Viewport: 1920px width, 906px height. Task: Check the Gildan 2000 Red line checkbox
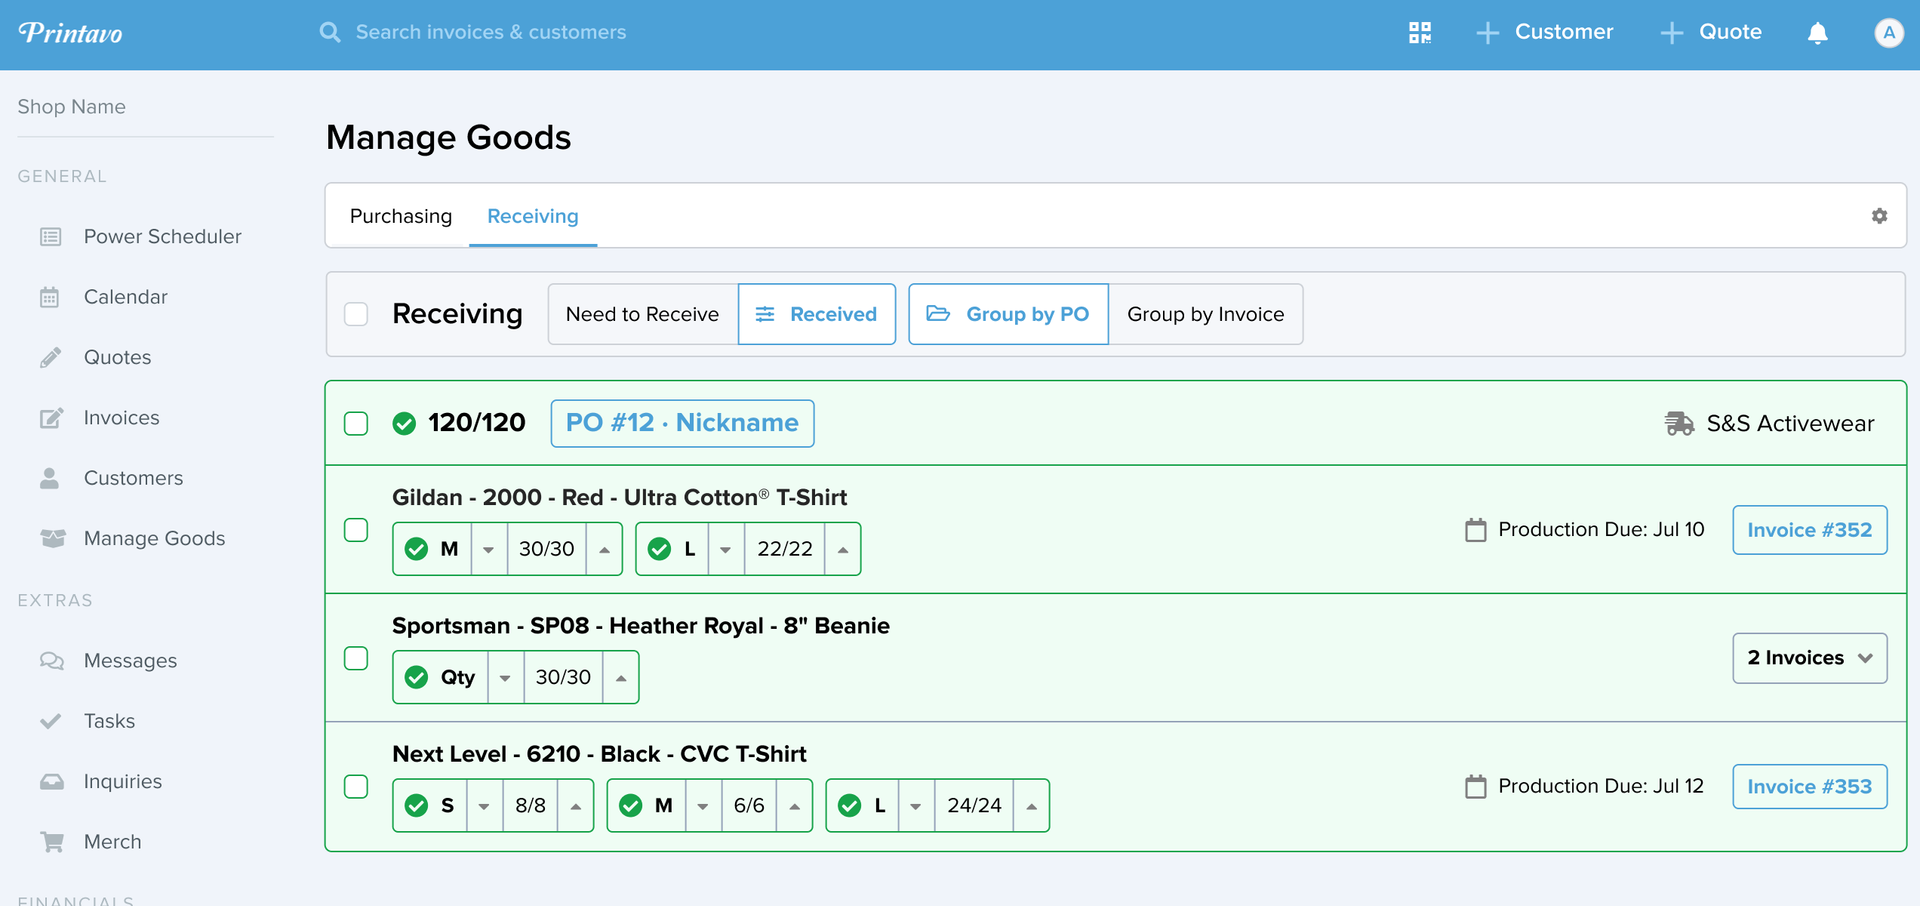[x=356, y=529]
